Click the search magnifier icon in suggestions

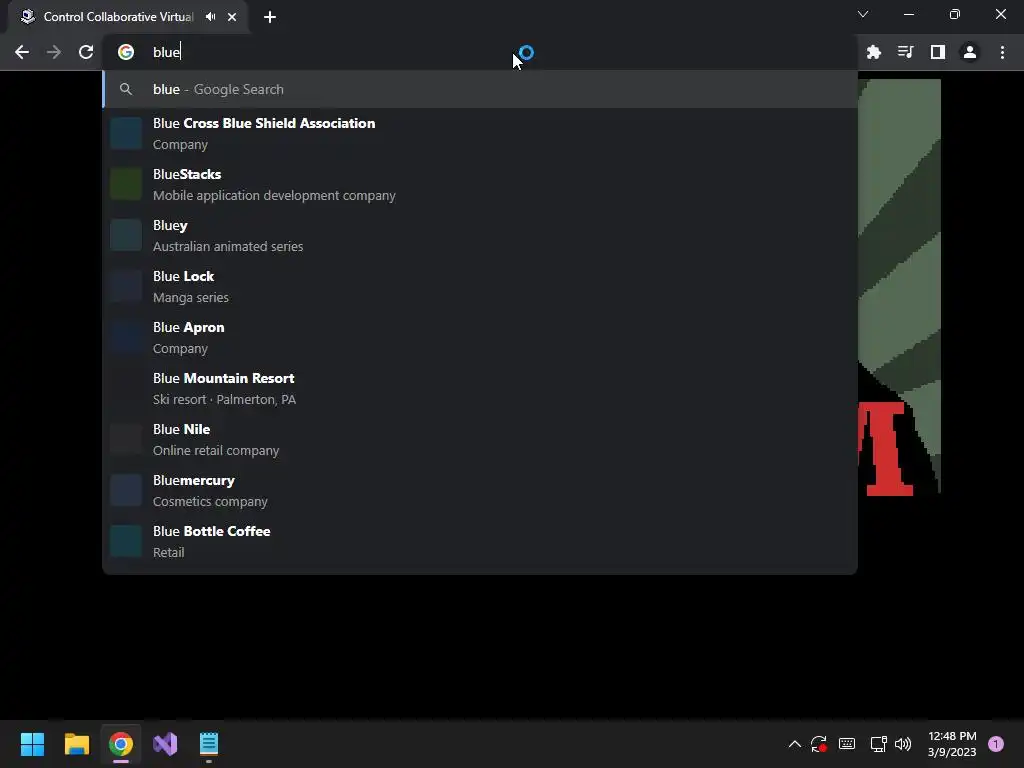[126, 89]
